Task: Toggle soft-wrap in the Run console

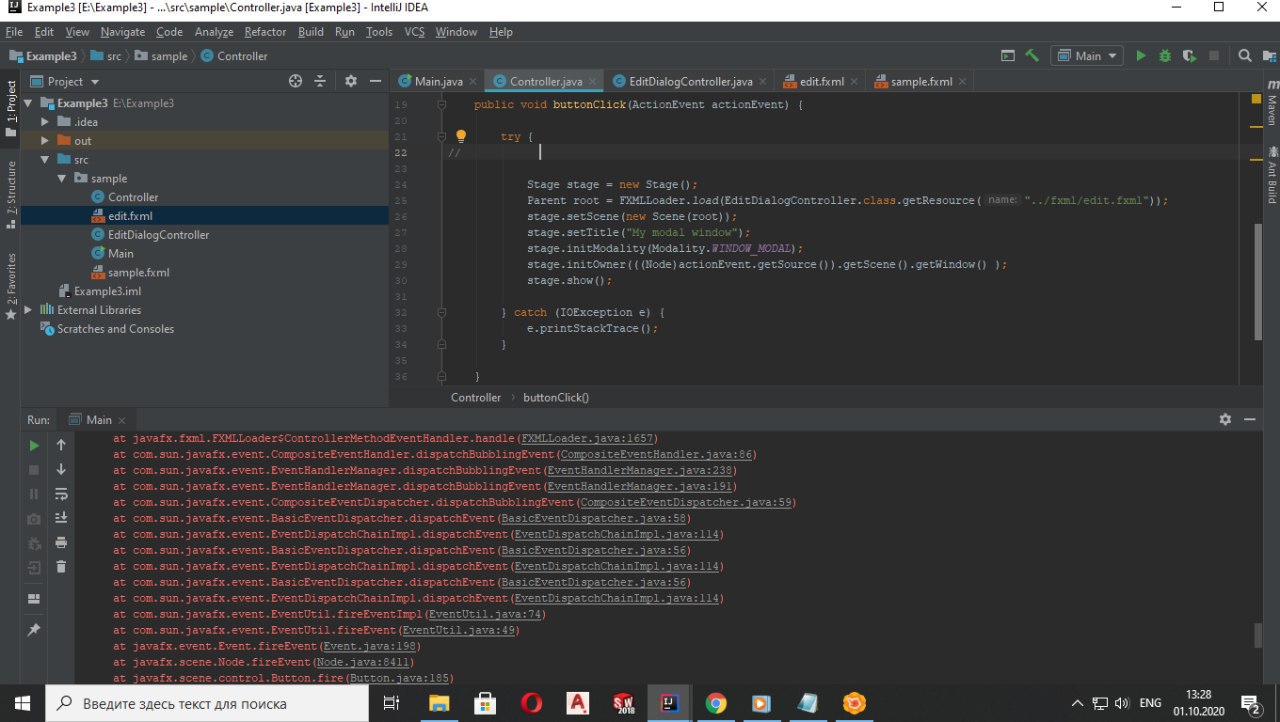Action: (x=61, y=494)
